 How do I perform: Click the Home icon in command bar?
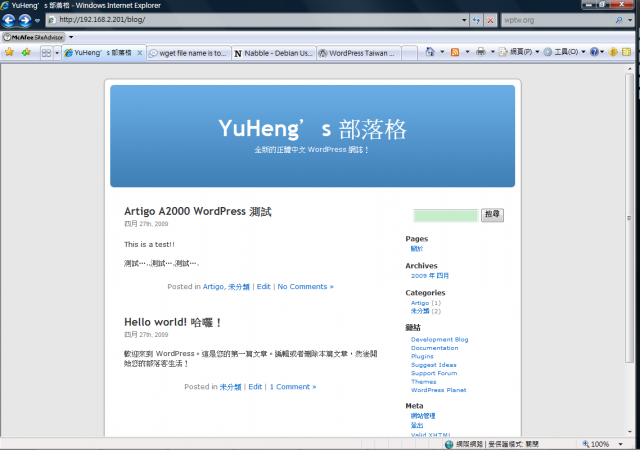430,52
